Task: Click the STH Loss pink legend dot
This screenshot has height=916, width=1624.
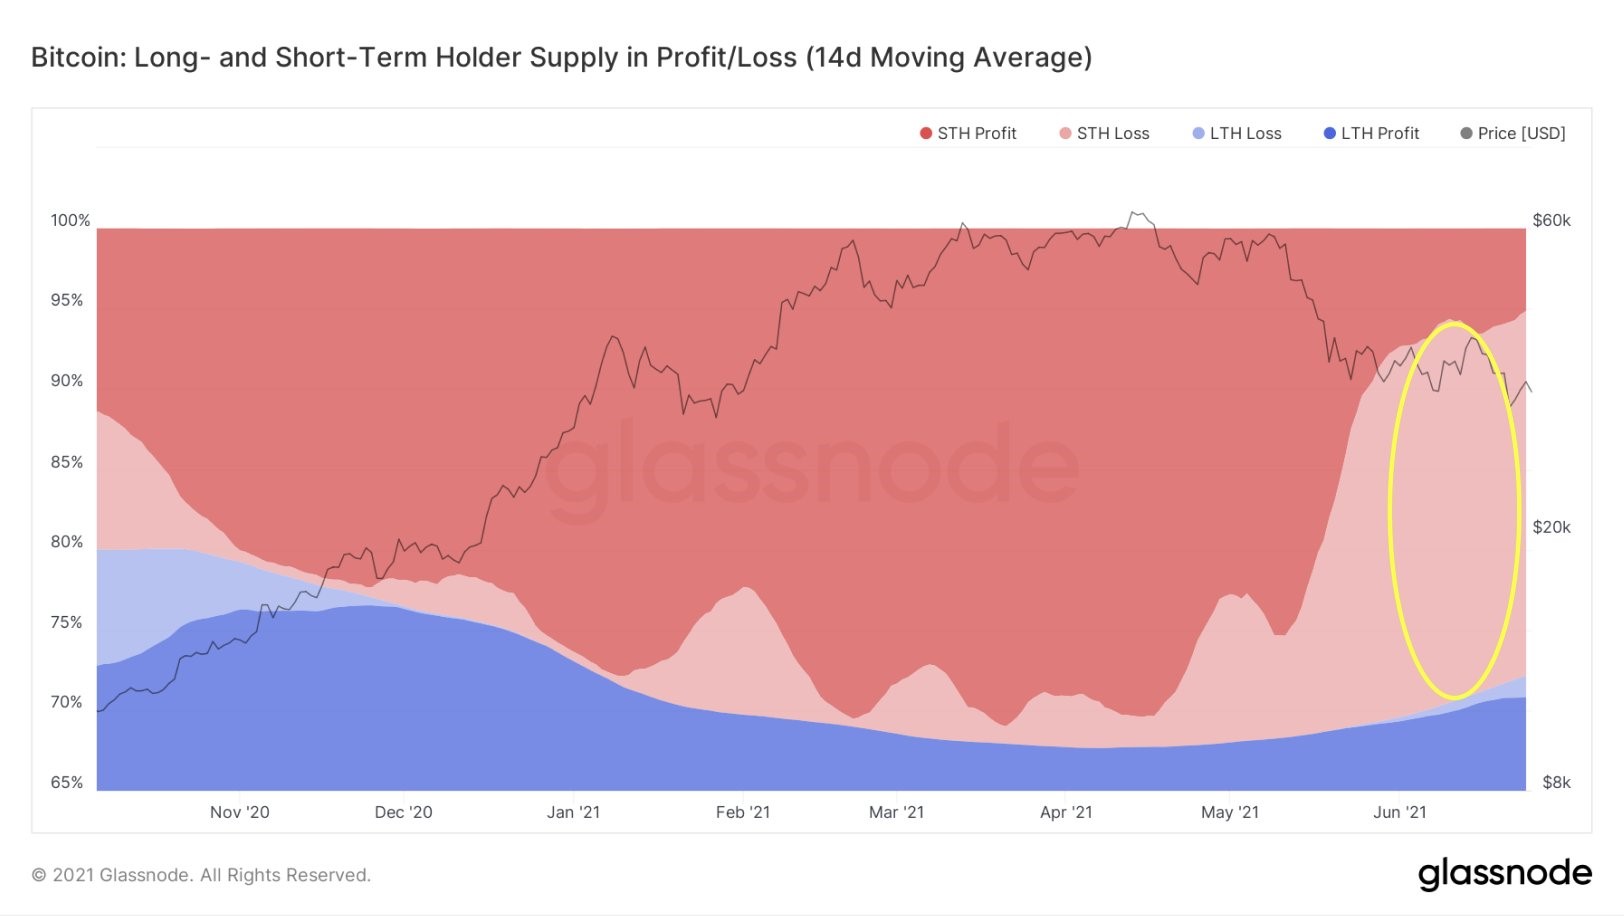Action: [1065, 133]
